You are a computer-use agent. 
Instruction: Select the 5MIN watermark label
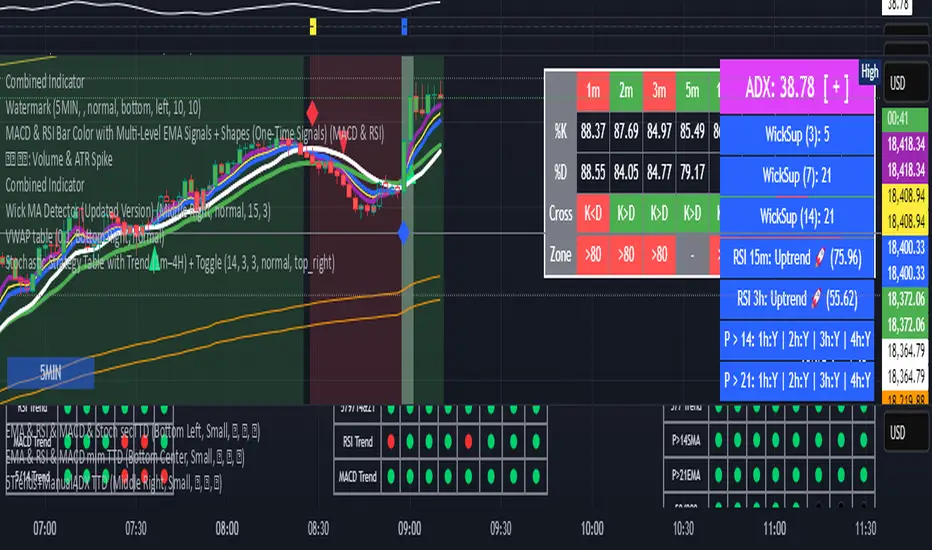[x=51, y=373]
